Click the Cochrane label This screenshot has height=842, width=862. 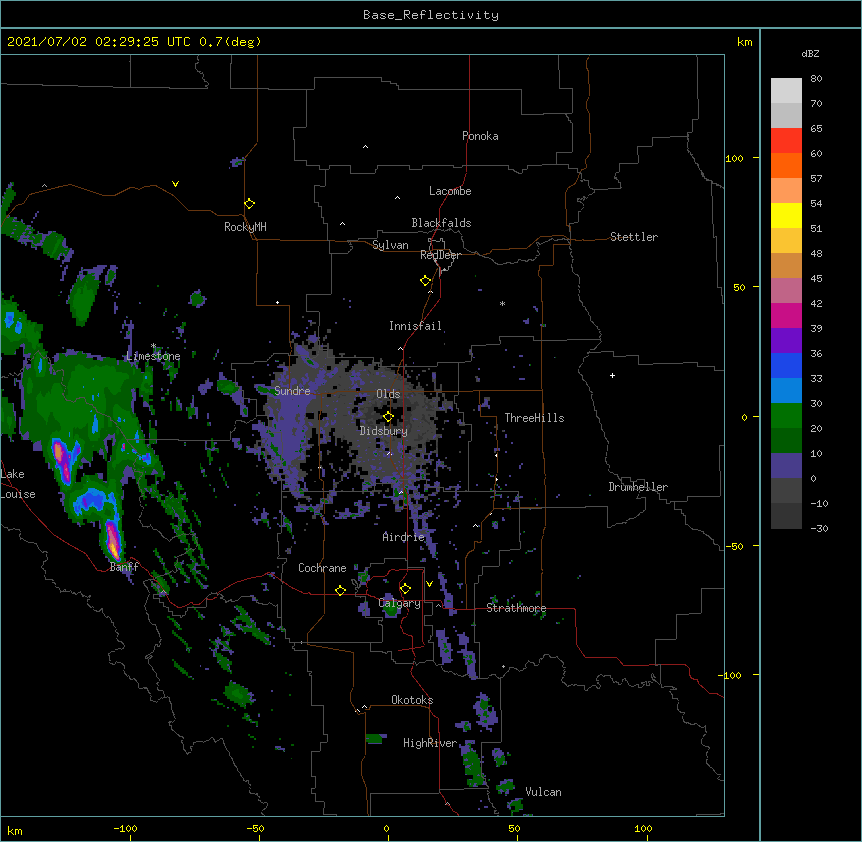click(x=322, y=568)
